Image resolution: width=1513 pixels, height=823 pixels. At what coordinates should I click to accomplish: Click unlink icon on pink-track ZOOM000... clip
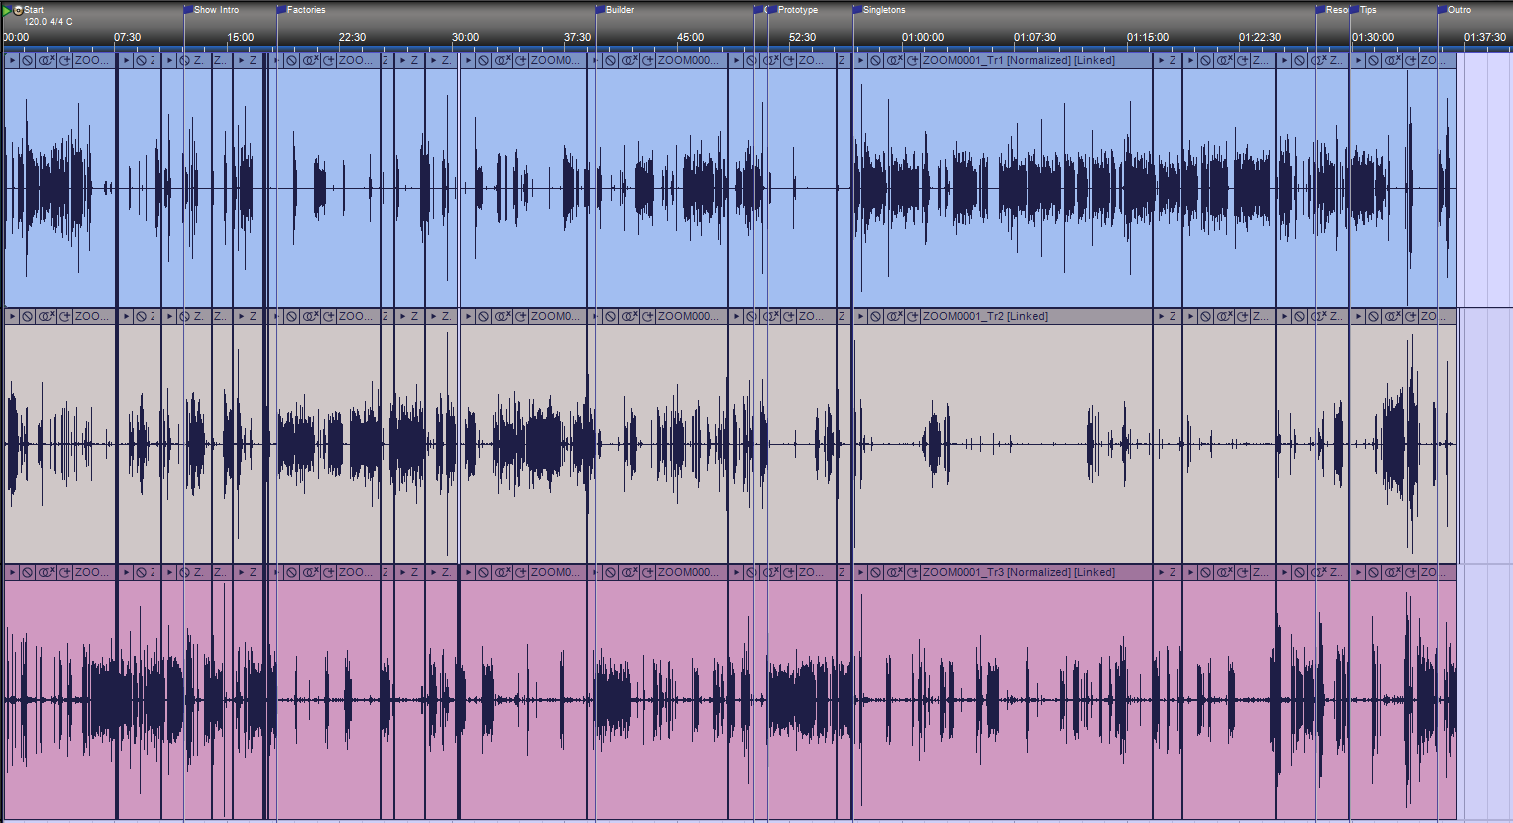click(629, 572)
